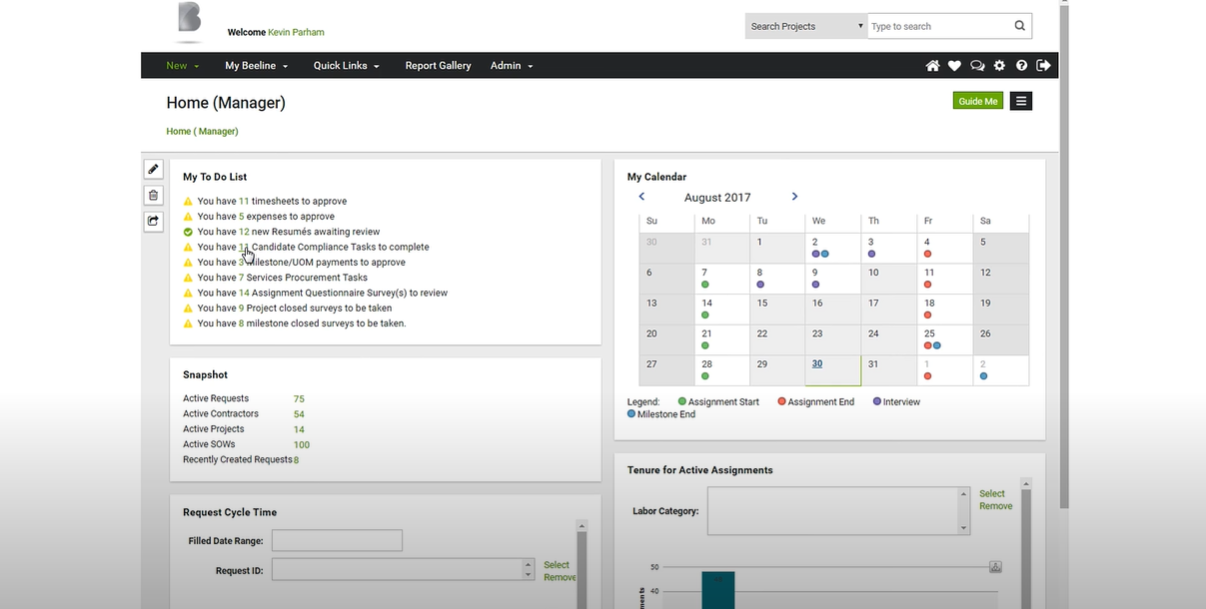Open the My Beeline dropdown menu
1206x609 pixels.
[256, 66]
